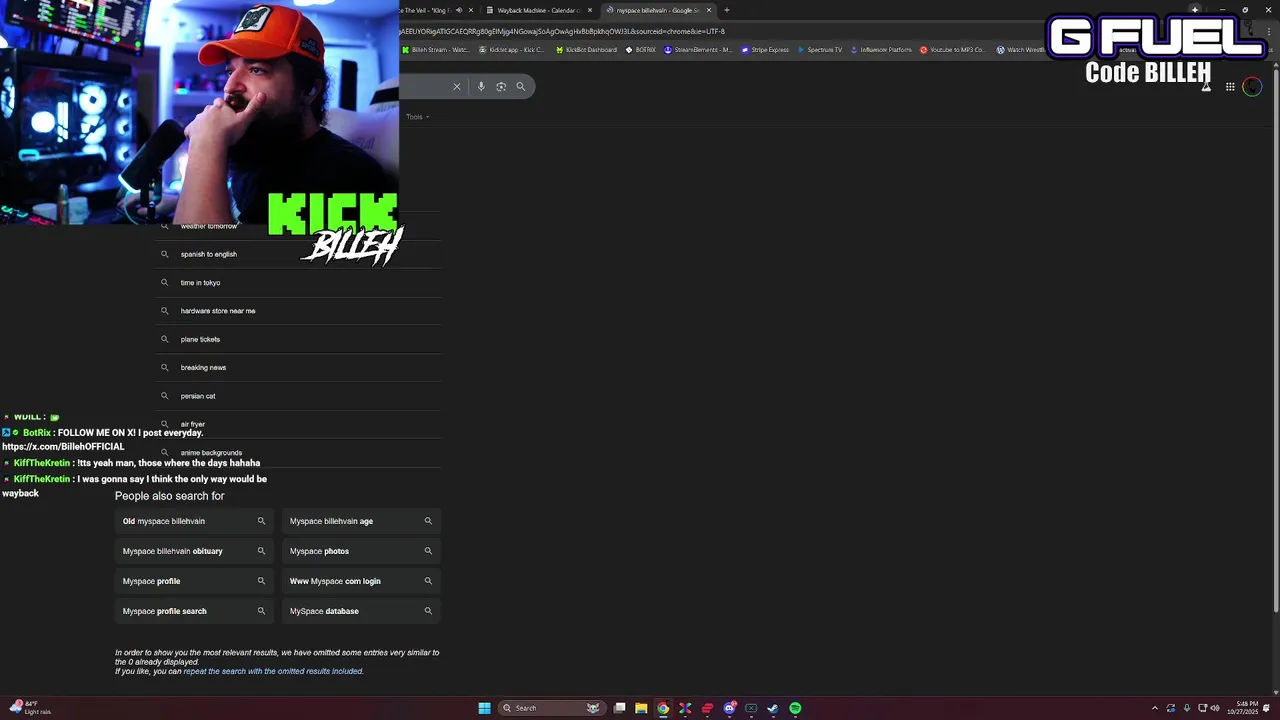Open the Steam taskbar icon
The image size is (1280, 720).
click(772, 708)
